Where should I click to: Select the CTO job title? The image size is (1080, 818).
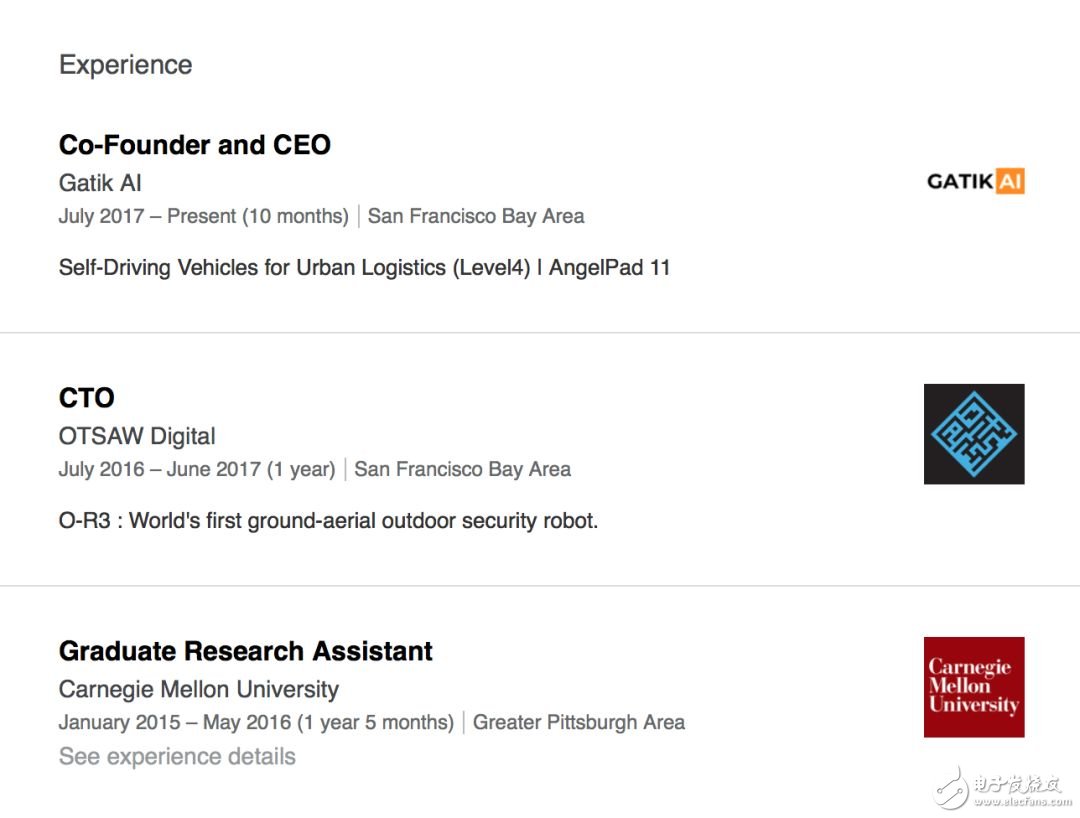pyautogui.click(x=87, y=398)
